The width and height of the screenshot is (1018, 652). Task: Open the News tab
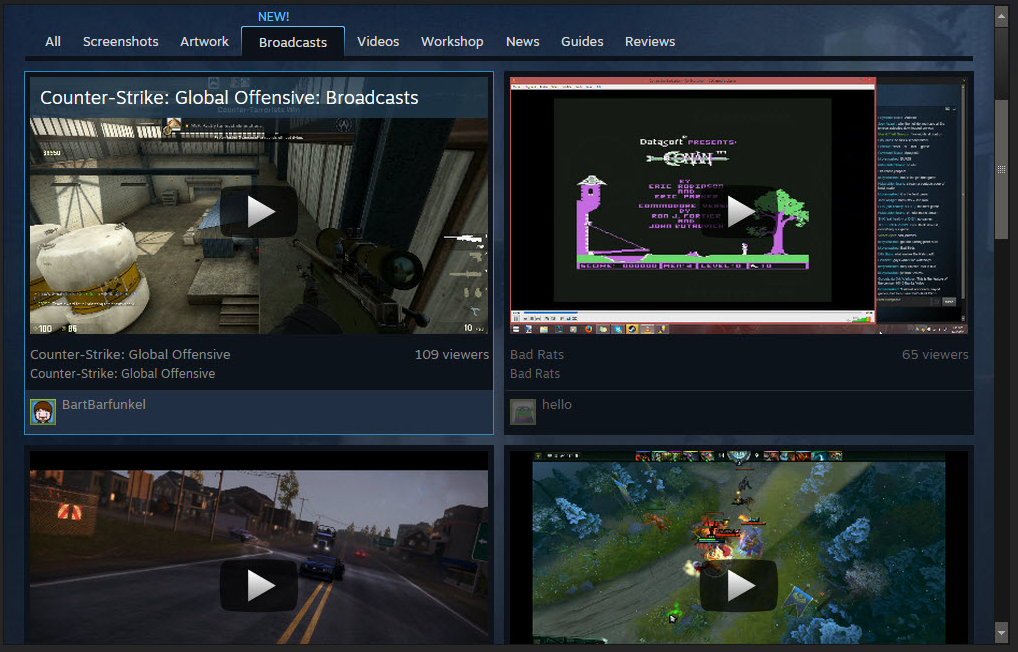pyautogui.click(x=523, y=42)
